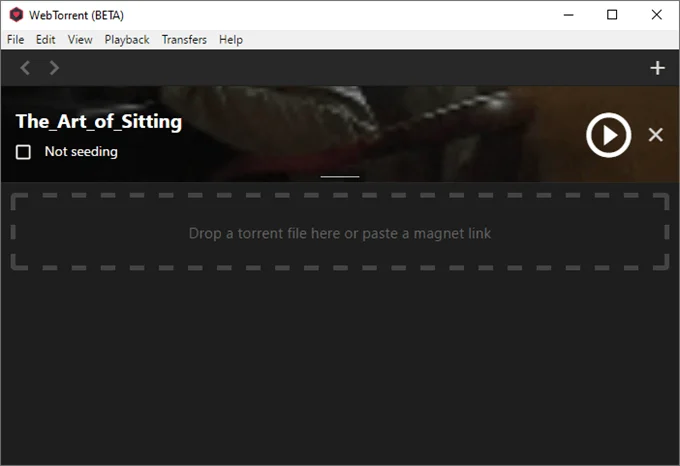
Task: Go back with left arrow
Action: click(25, 68)
